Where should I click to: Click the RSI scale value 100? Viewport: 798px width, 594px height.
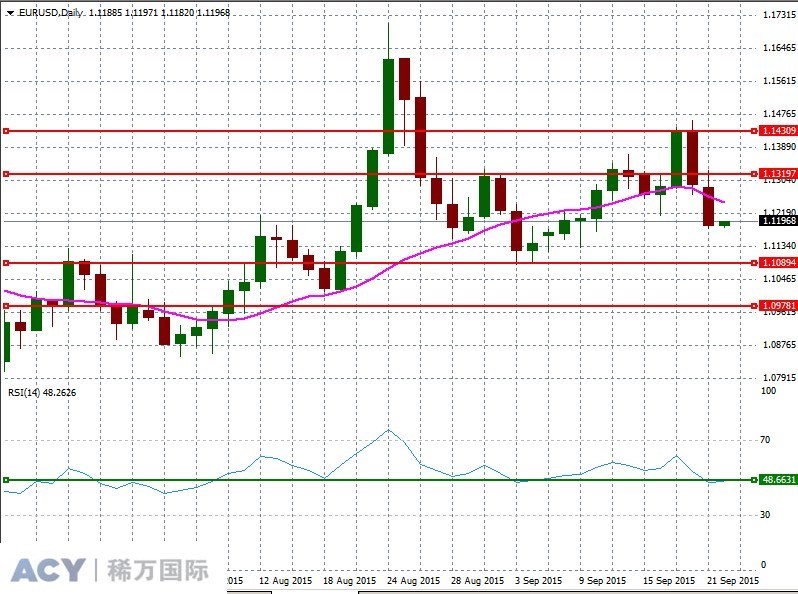click(x=768, y=391)
